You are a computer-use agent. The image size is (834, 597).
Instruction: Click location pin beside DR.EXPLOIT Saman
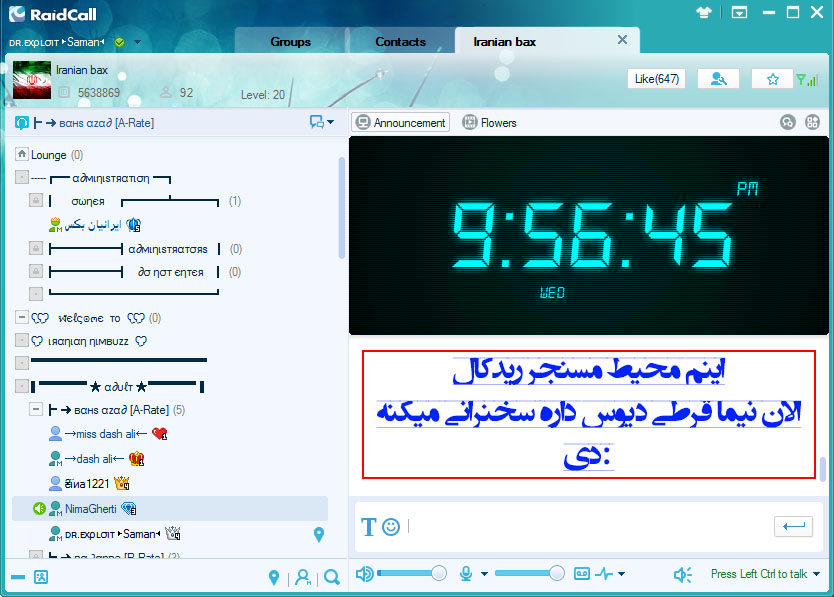tap(319, 534)
